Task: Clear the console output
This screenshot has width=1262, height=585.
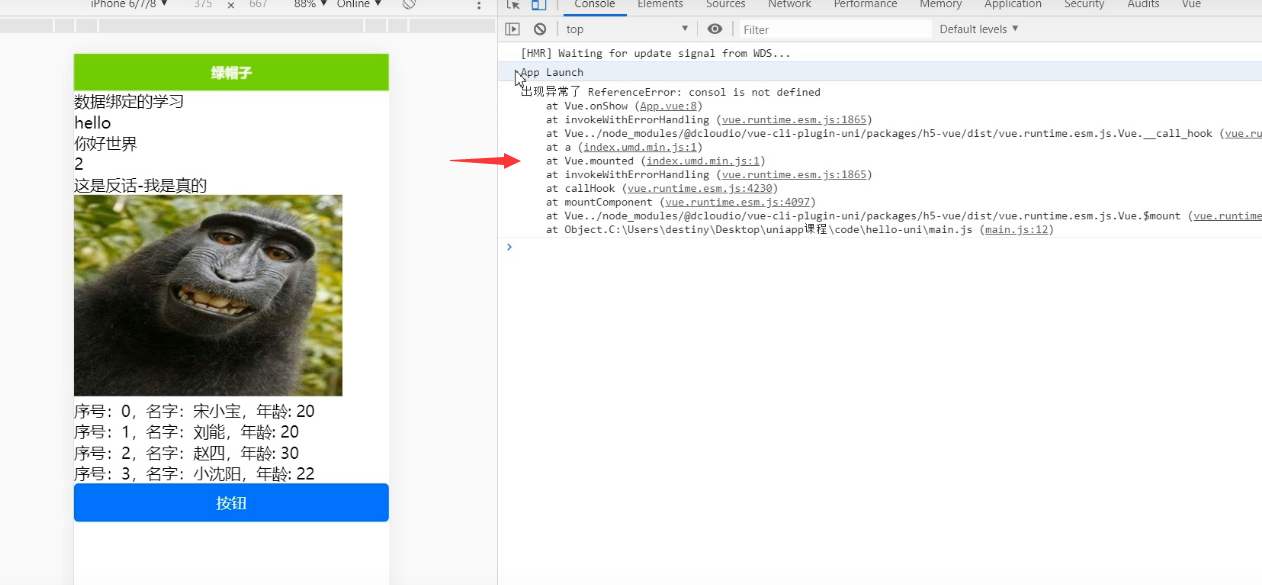Action: (540, 29)
